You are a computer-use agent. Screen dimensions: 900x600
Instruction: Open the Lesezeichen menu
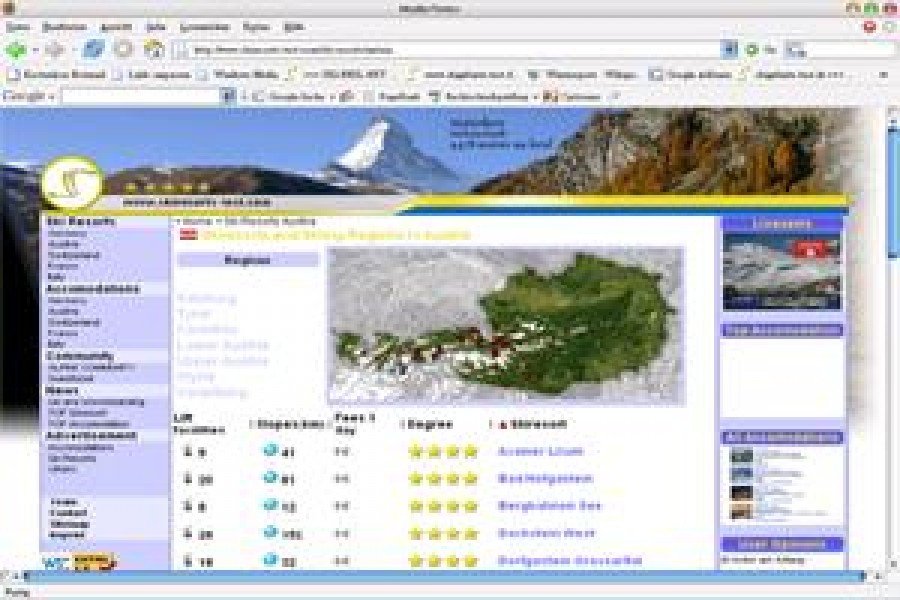tap(205, 27)
